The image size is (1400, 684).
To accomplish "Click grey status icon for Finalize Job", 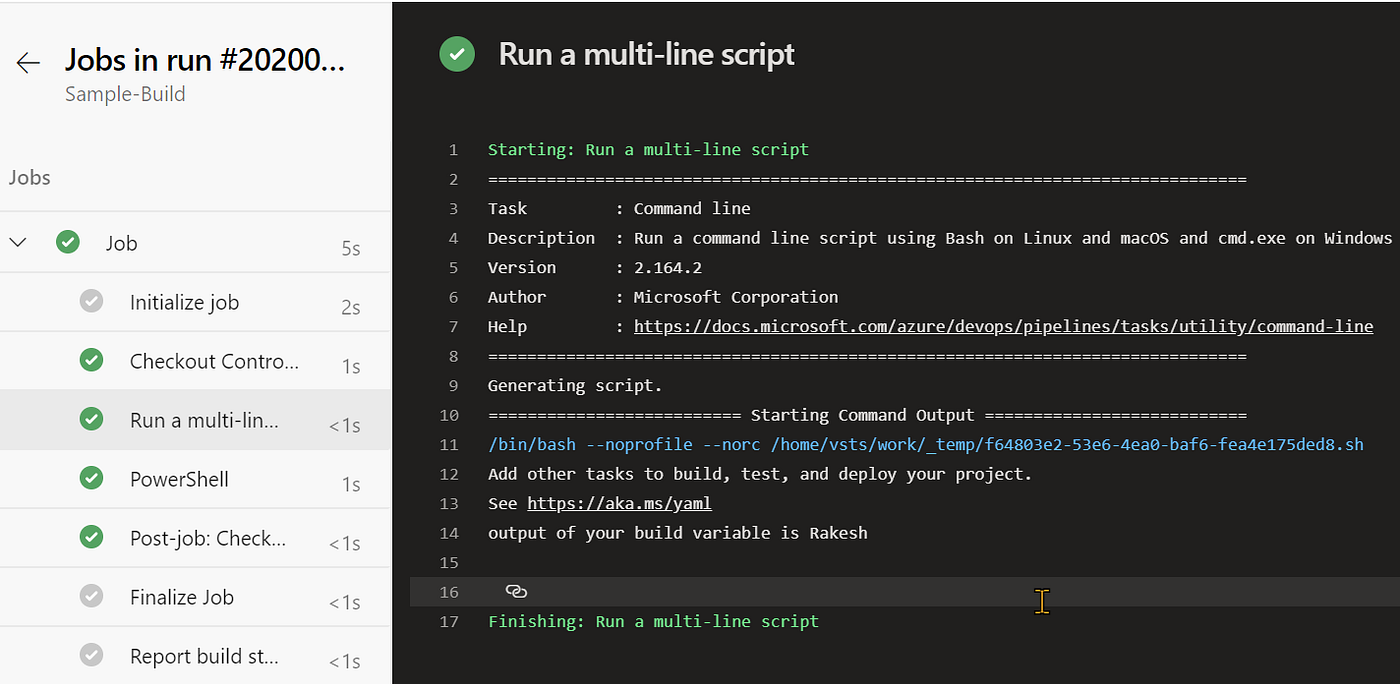I will pyautogui.click(x=91, y=596).
